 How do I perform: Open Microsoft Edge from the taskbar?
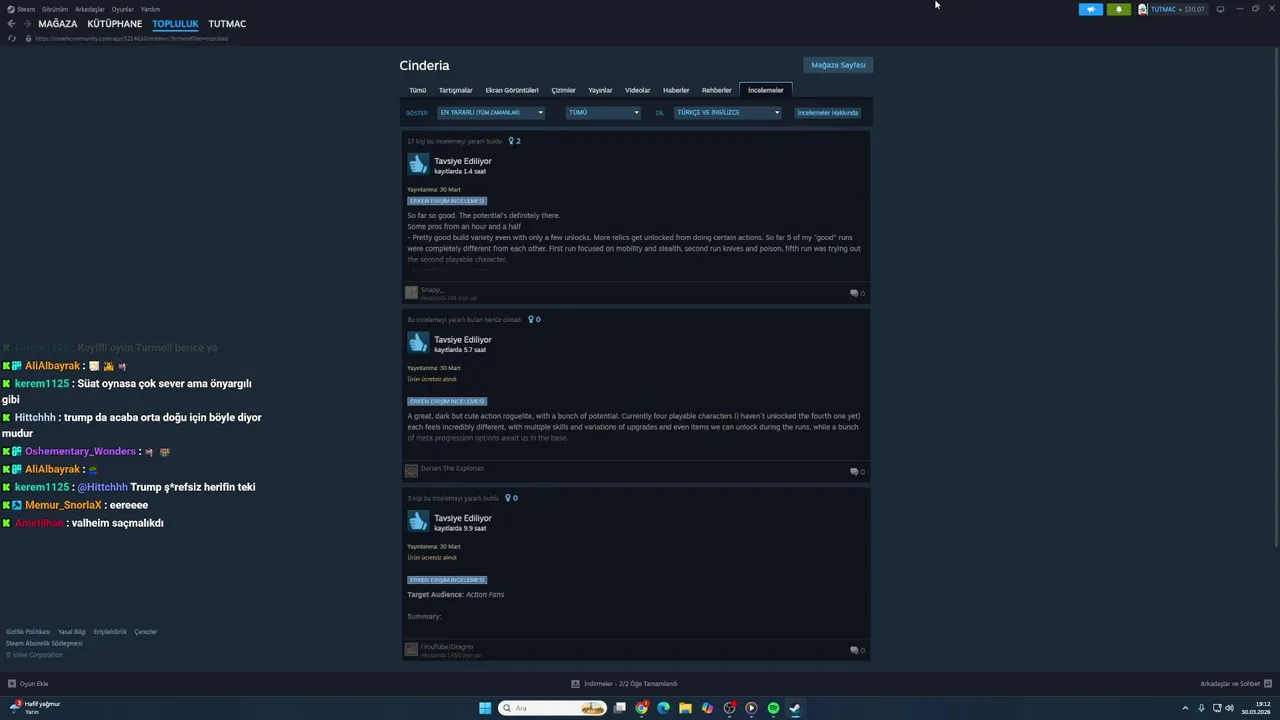click(663, 708)
